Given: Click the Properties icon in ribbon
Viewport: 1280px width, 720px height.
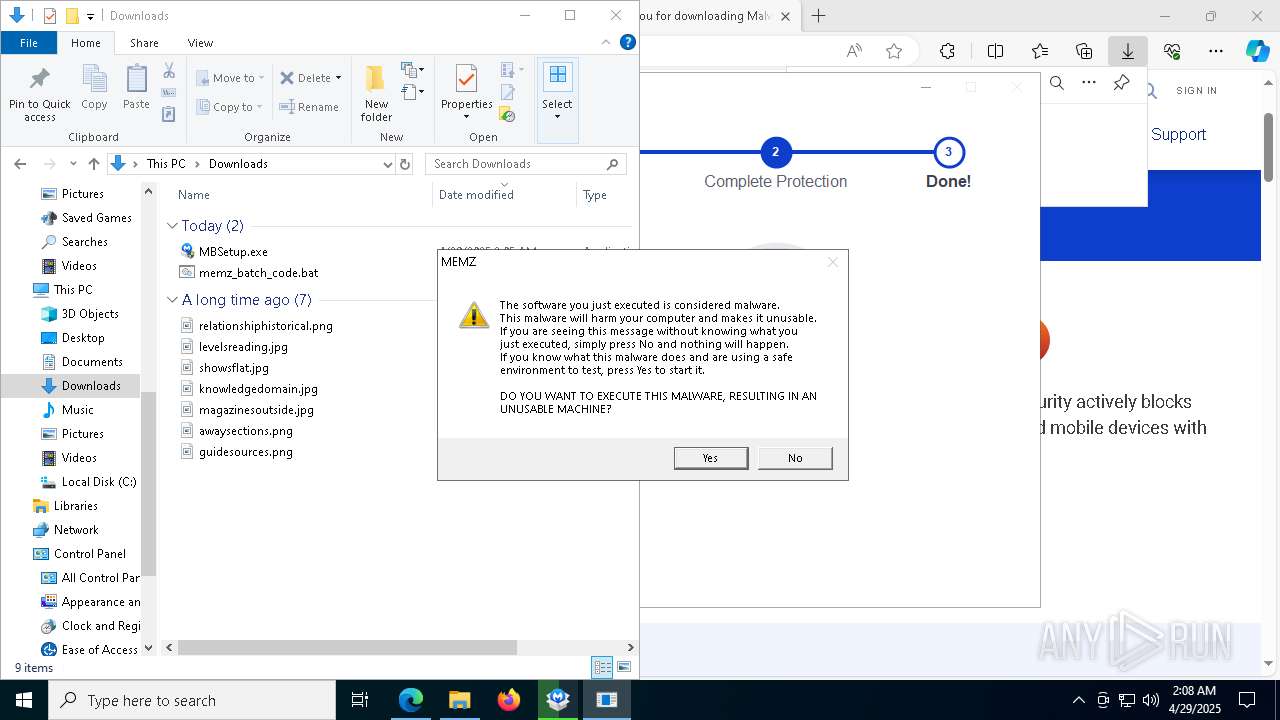Looking at the screenshot, I should click(466, 80).
